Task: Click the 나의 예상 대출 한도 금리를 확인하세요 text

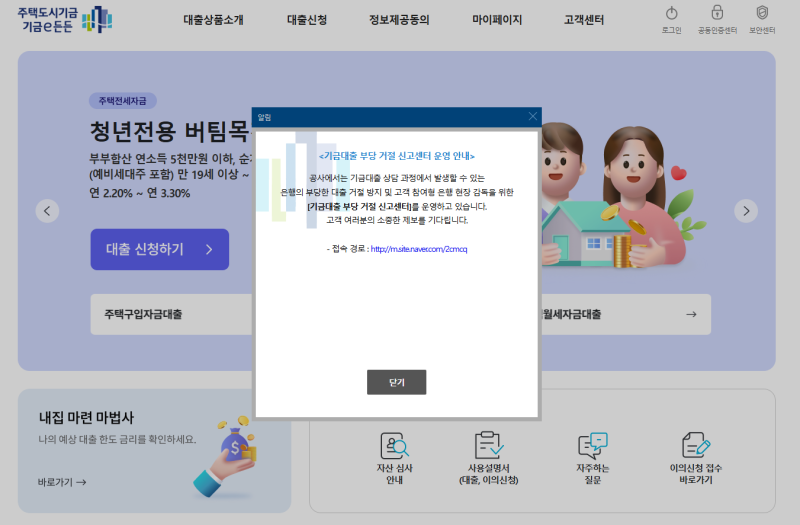Action: [x=117, y=439]
